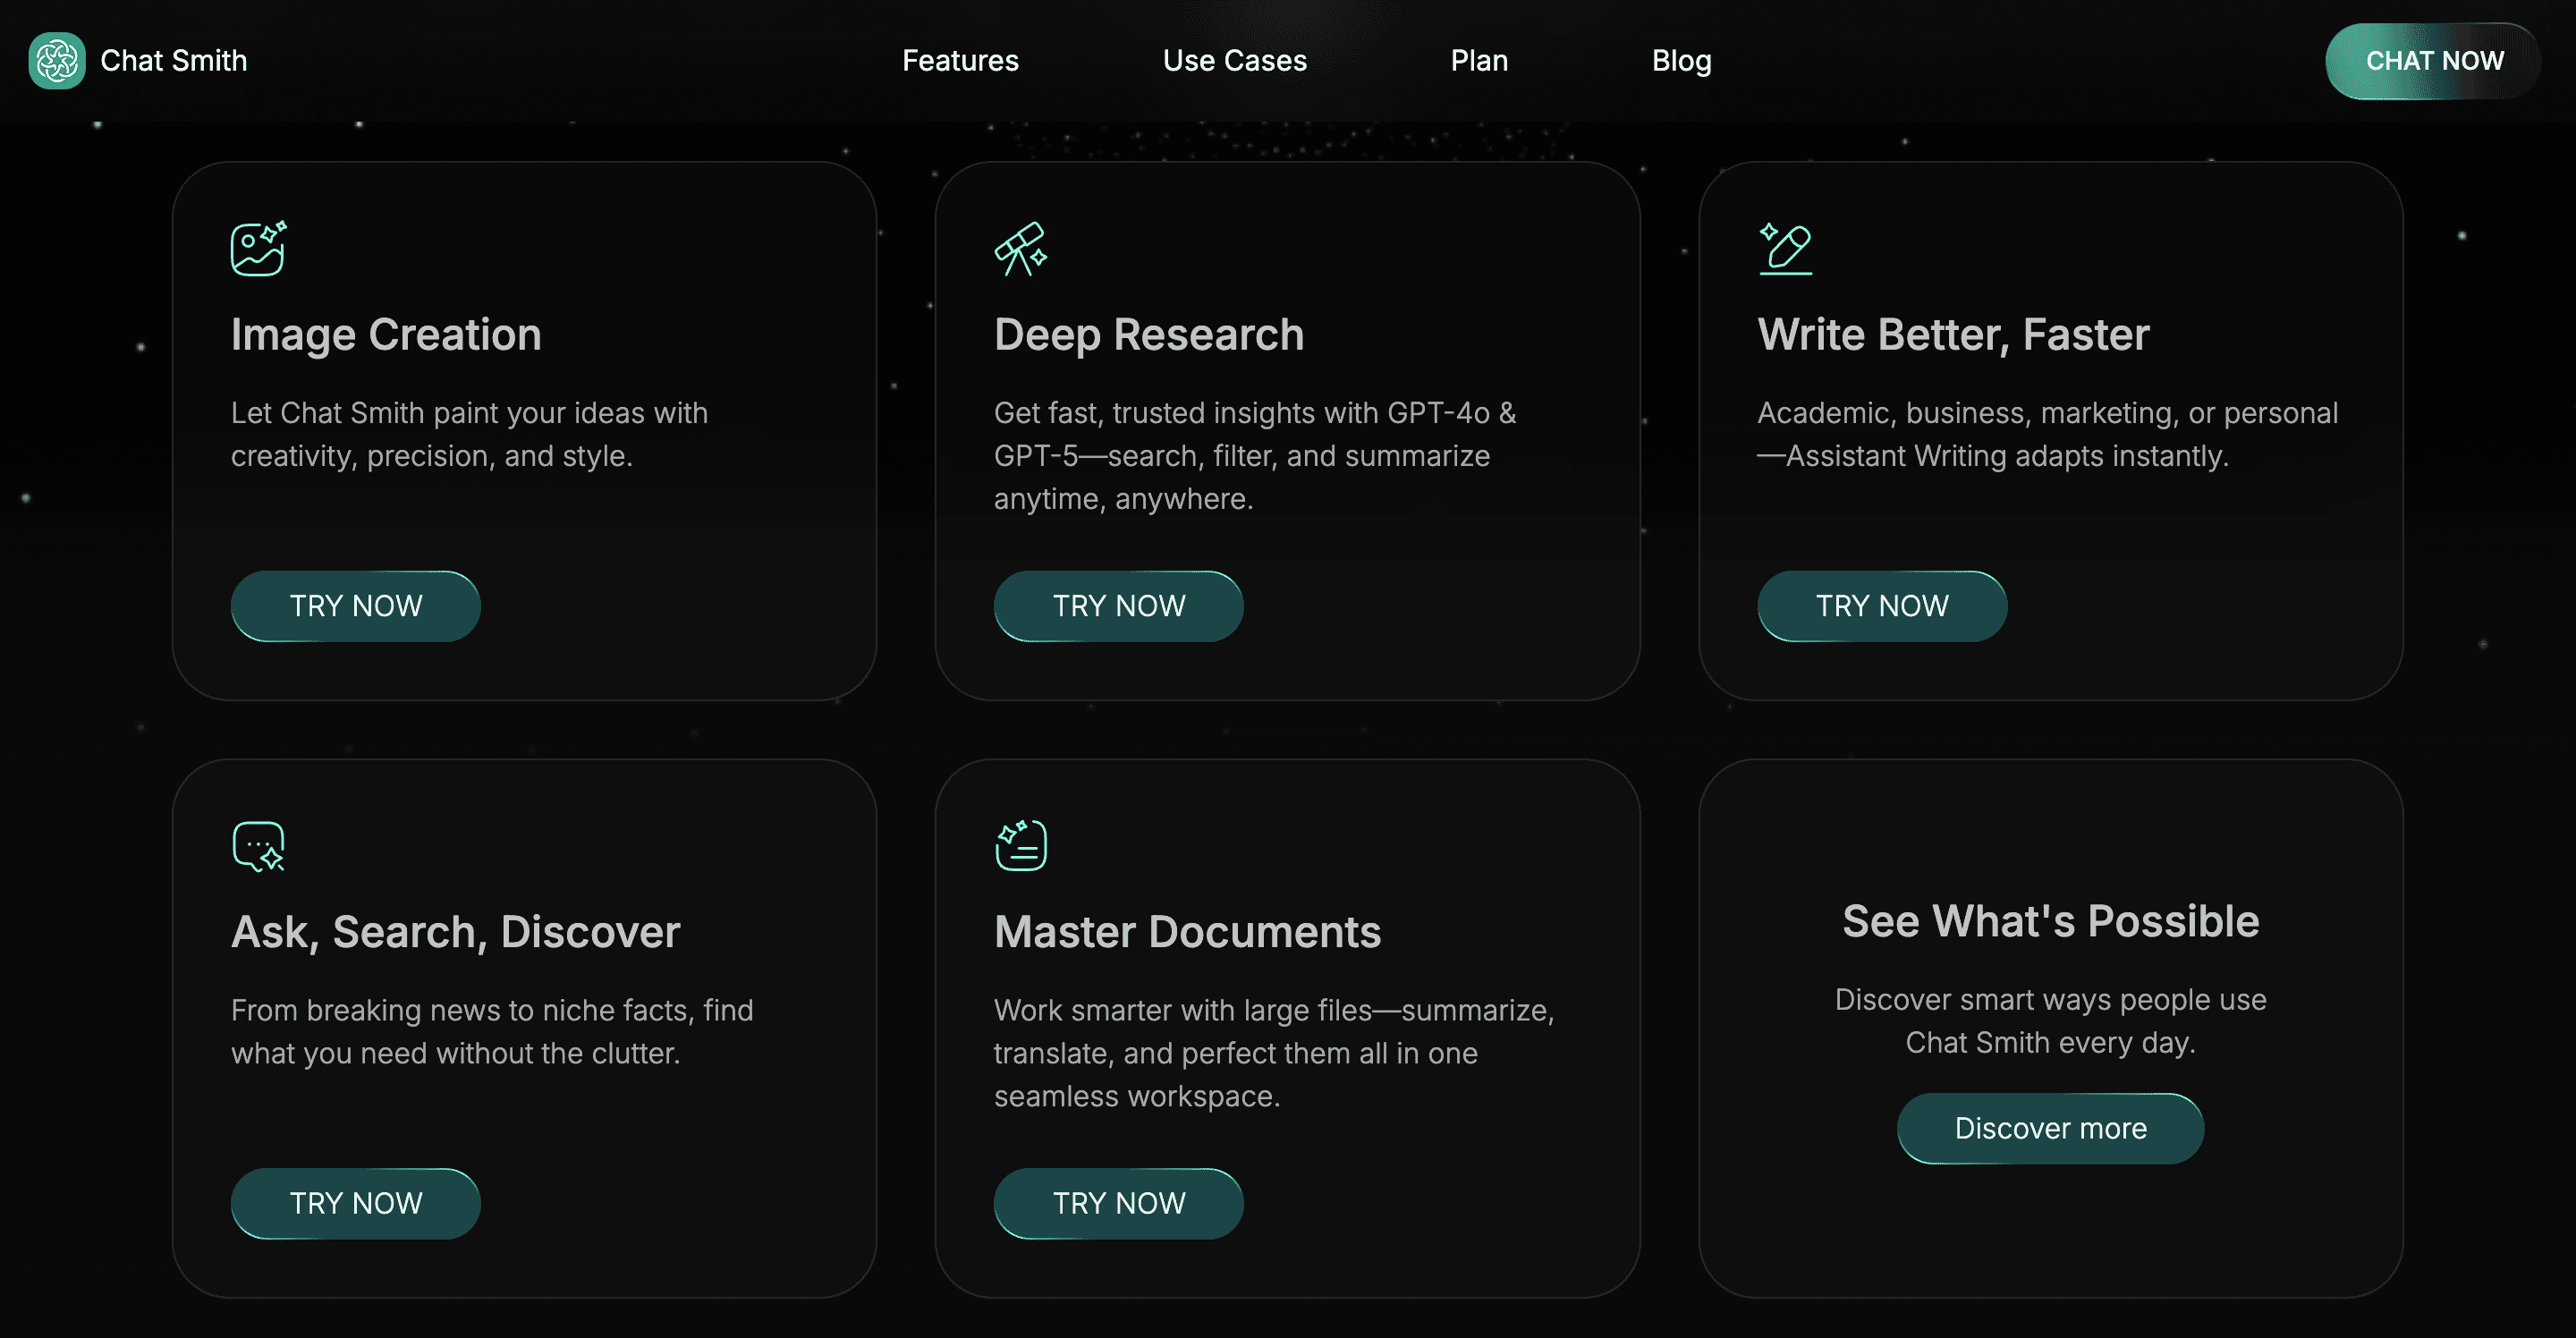Open the Features menu item
This screenshot has height=1338, width=2576.
[x=960, y=61]
